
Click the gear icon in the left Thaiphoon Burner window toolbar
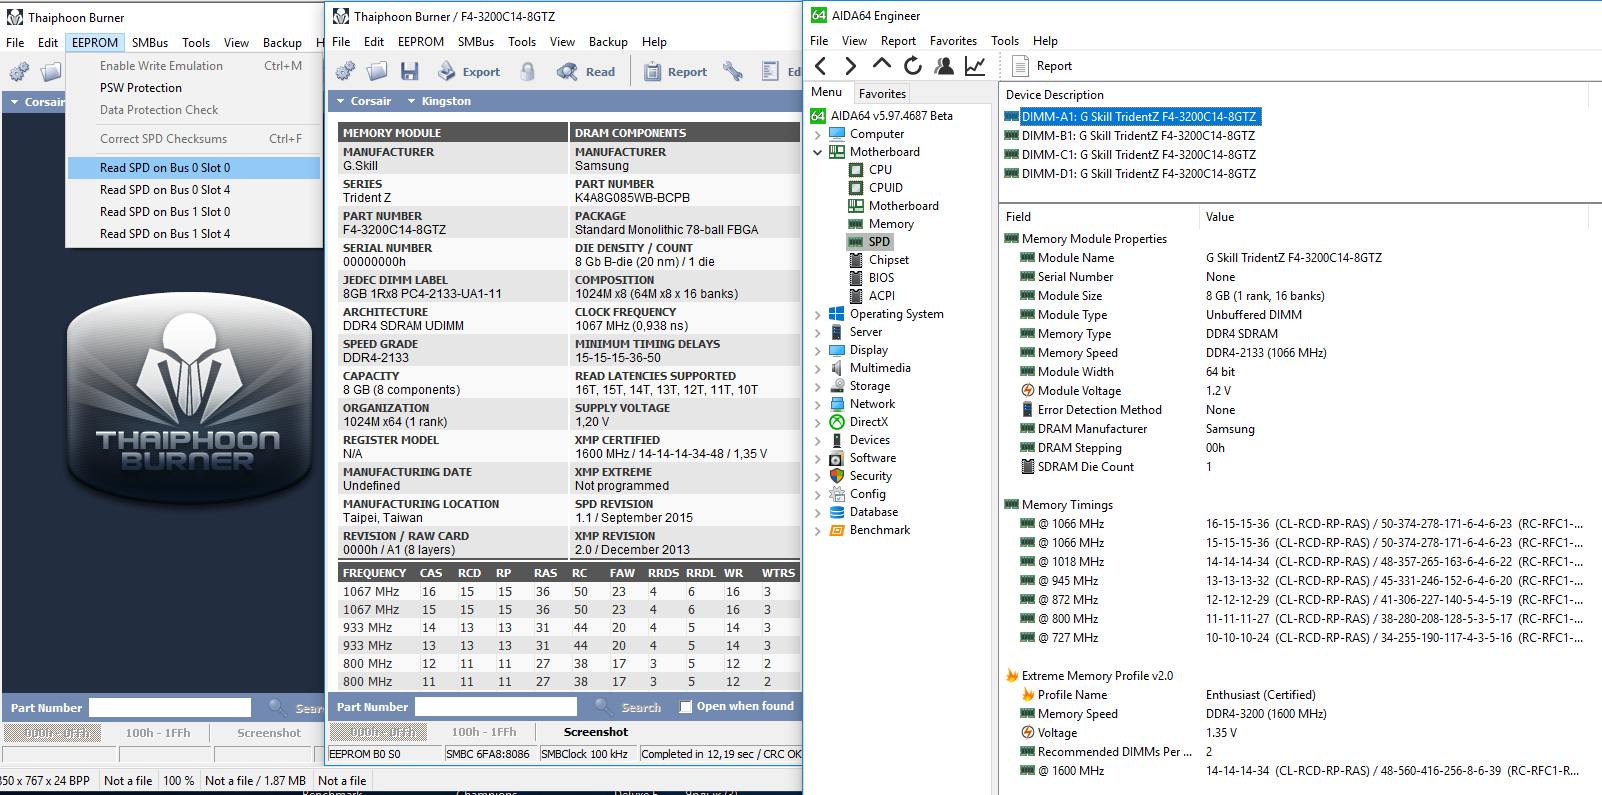(x=19, y=72)
